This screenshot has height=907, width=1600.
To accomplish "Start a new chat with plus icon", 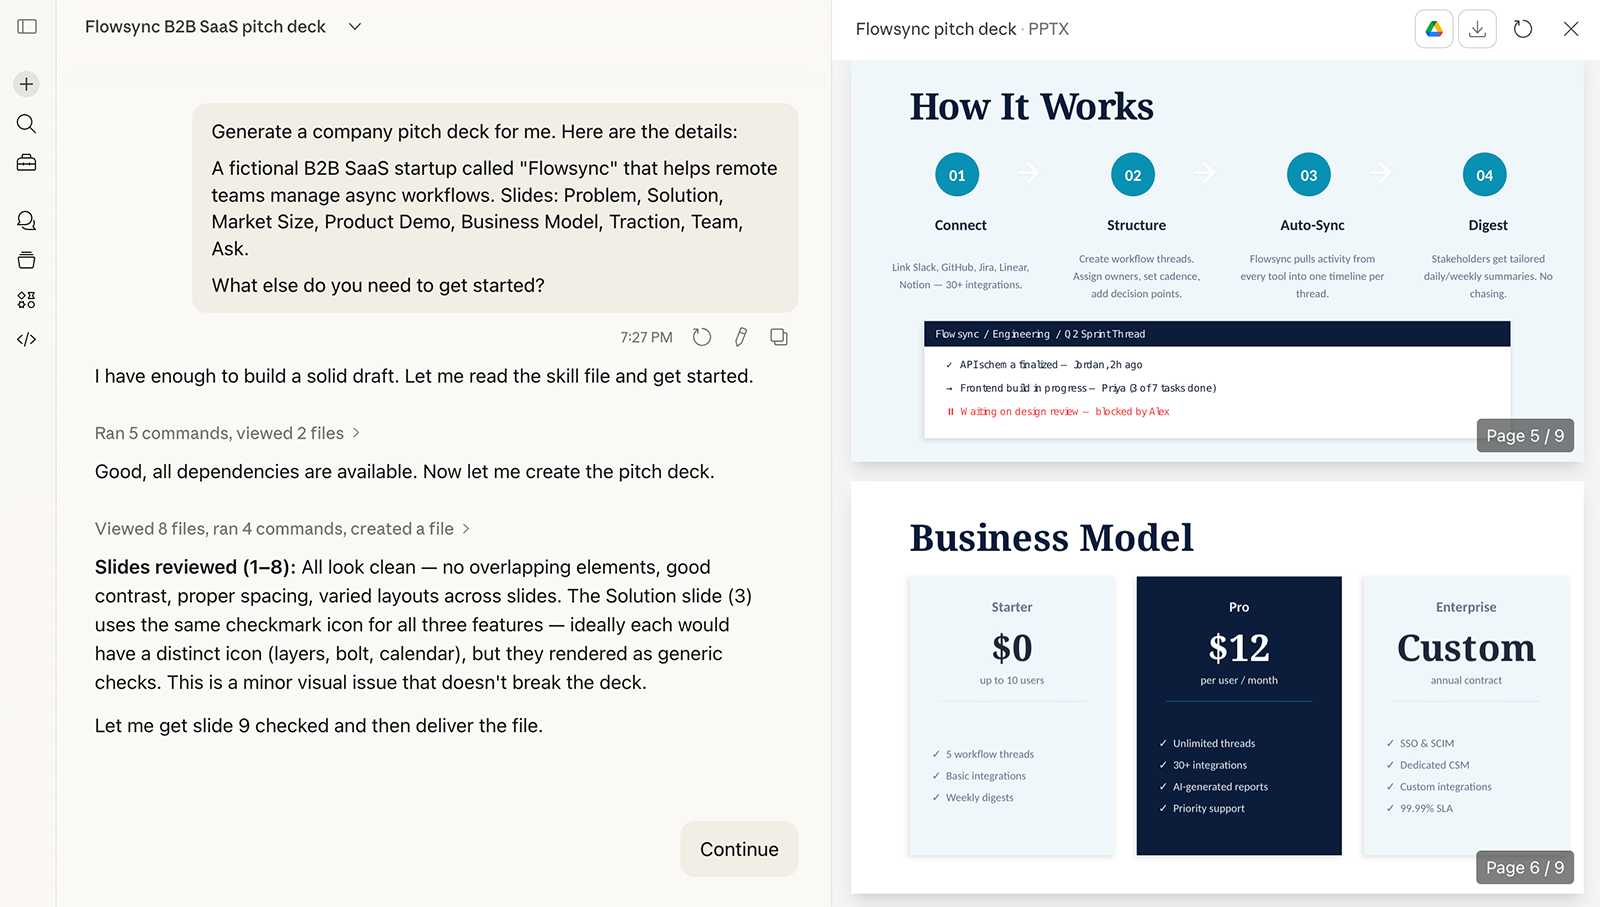I will [27, 84].
